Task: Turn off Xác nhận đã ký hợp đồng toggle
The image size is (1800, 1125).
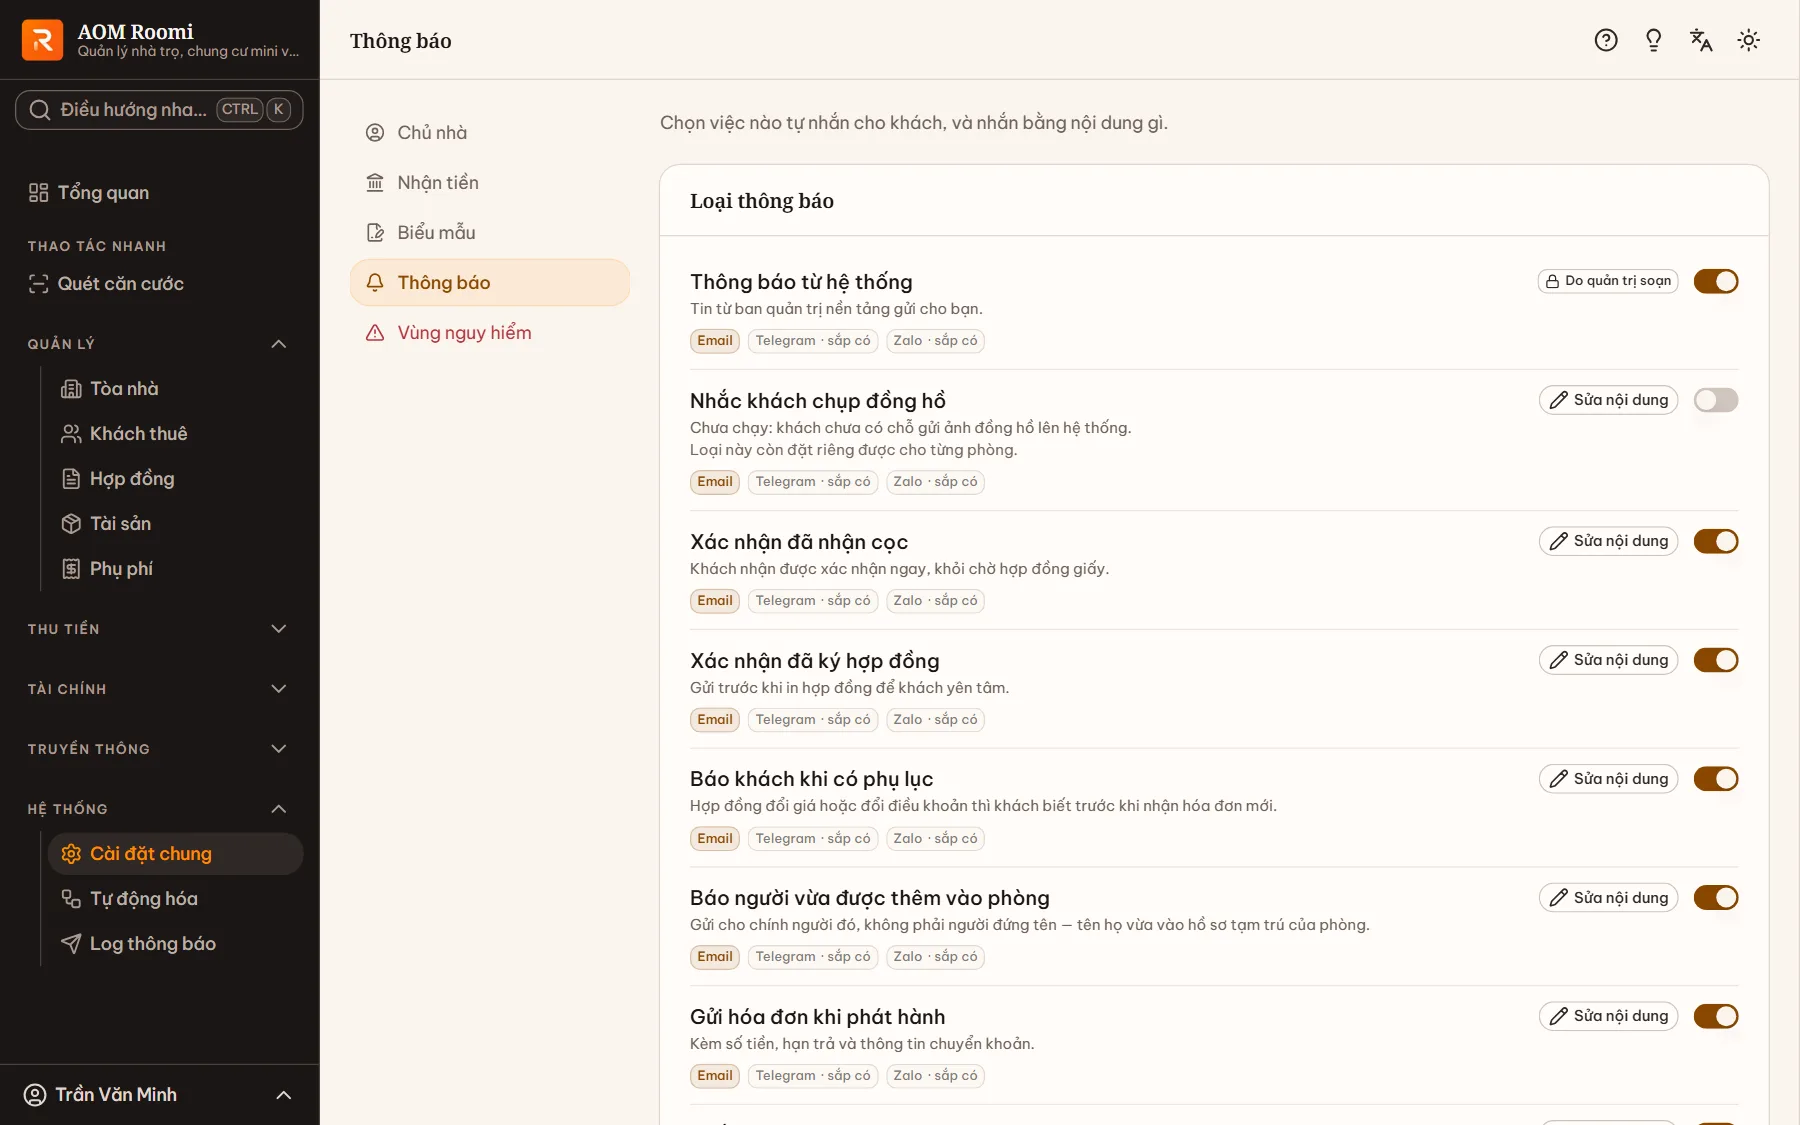Action: click(1716, 660)
